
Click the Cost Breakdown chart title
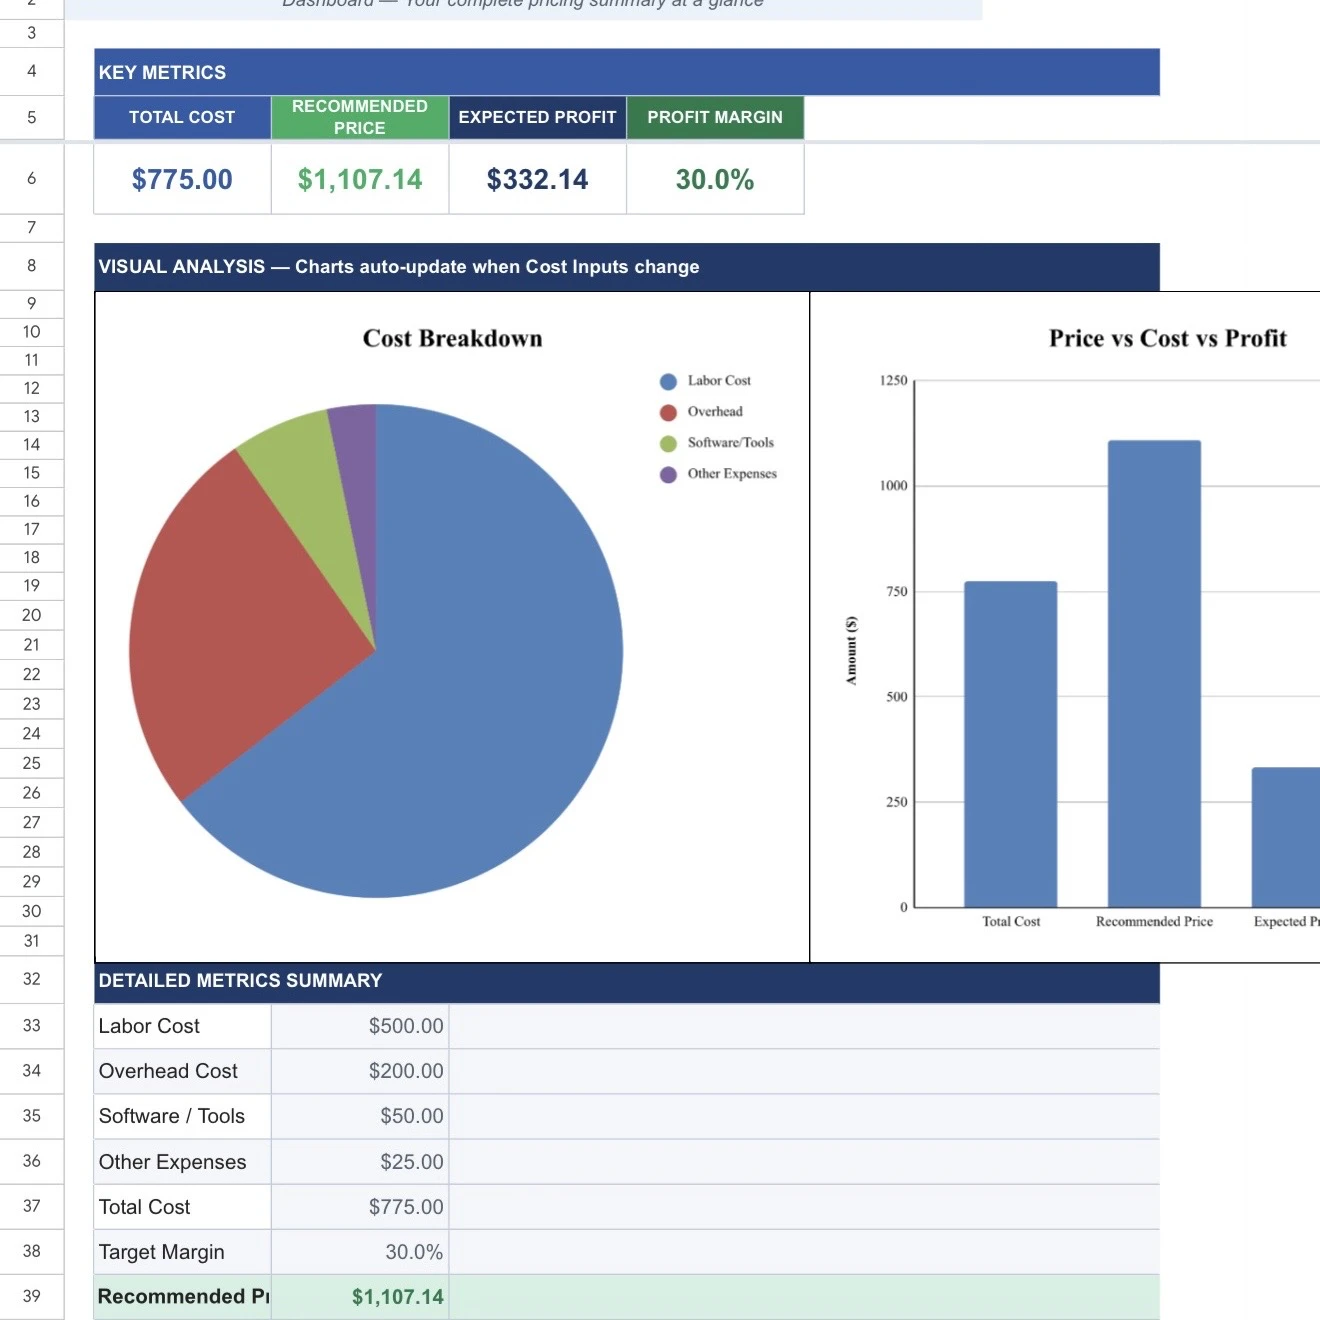451,338
